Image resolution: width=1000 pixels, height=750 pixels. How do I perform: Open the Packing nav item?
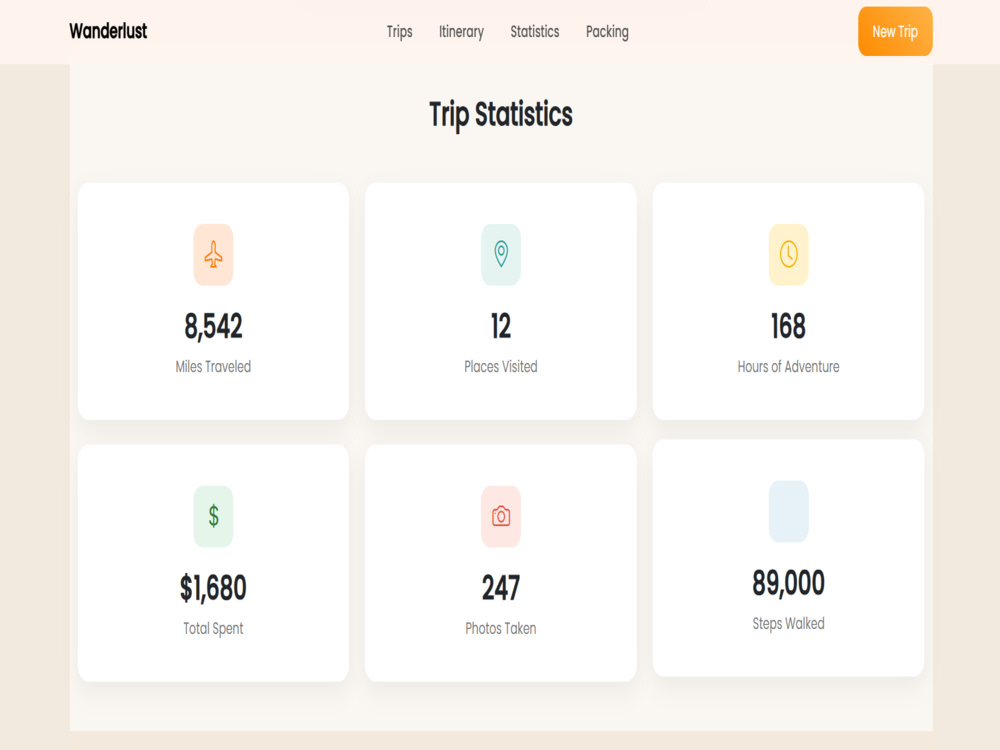tap(607, 32)
